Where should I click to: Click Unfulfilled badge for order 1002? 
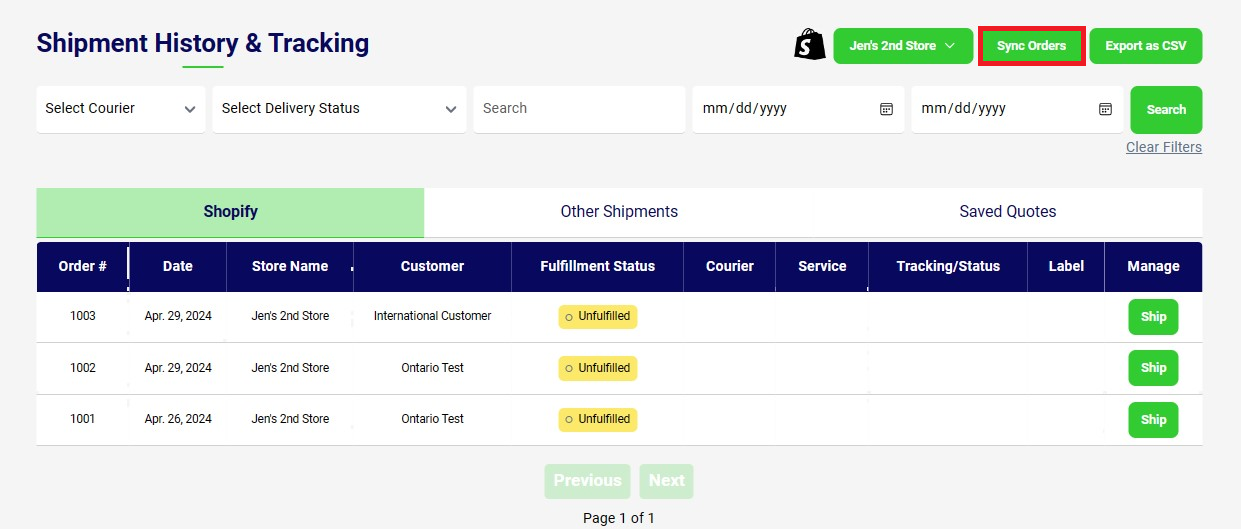[x=598, y=368]
